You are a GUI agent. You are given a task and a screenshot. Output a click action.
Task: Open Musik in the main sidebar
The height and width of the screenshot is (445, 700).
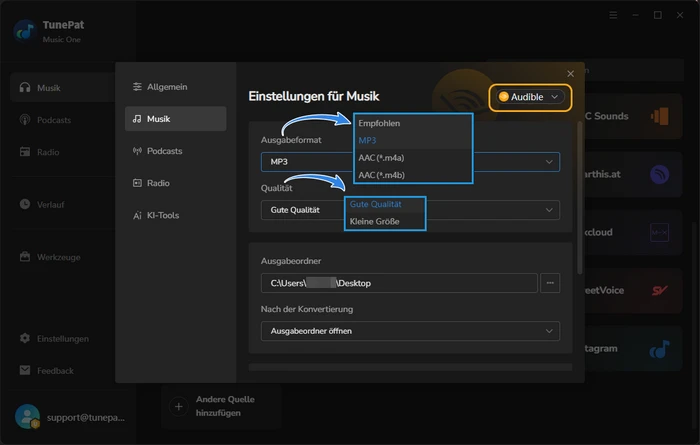[62, 87]
